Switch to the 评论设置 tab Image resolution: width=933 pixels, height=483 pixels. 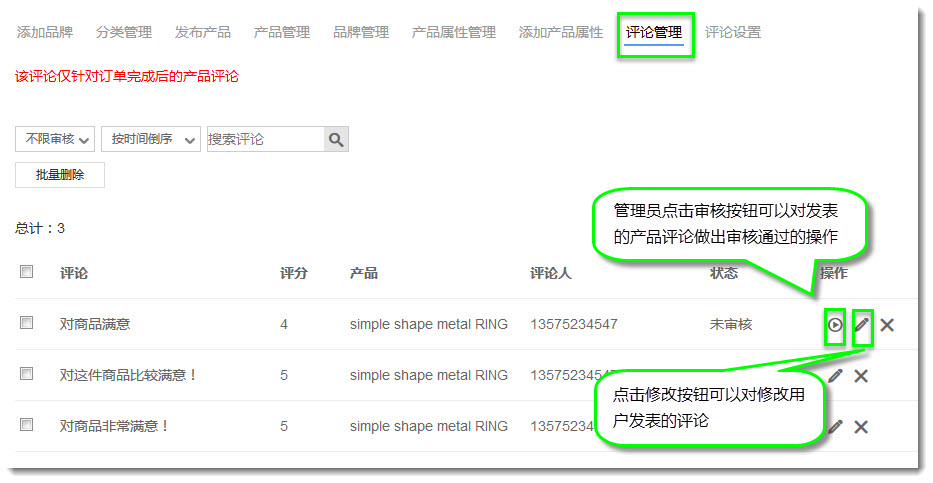(732, 32)
